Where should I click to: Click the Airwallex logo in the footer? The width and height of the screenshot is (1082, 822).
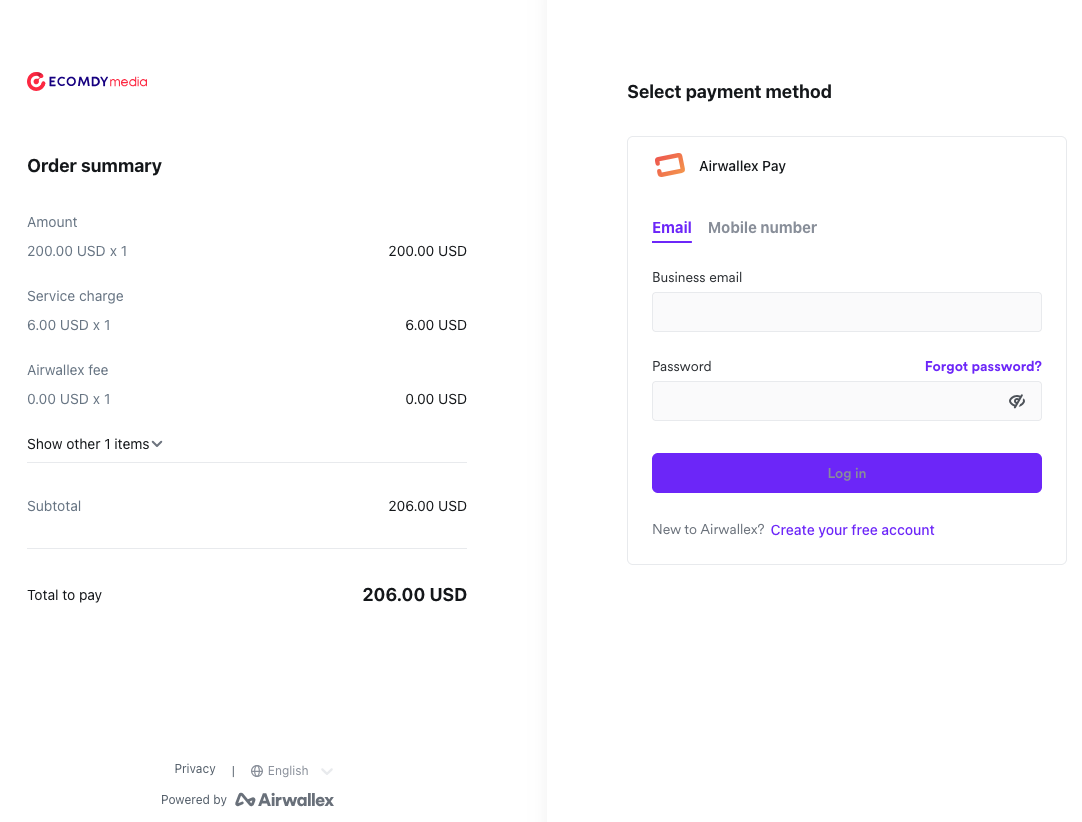coord(285,799)
